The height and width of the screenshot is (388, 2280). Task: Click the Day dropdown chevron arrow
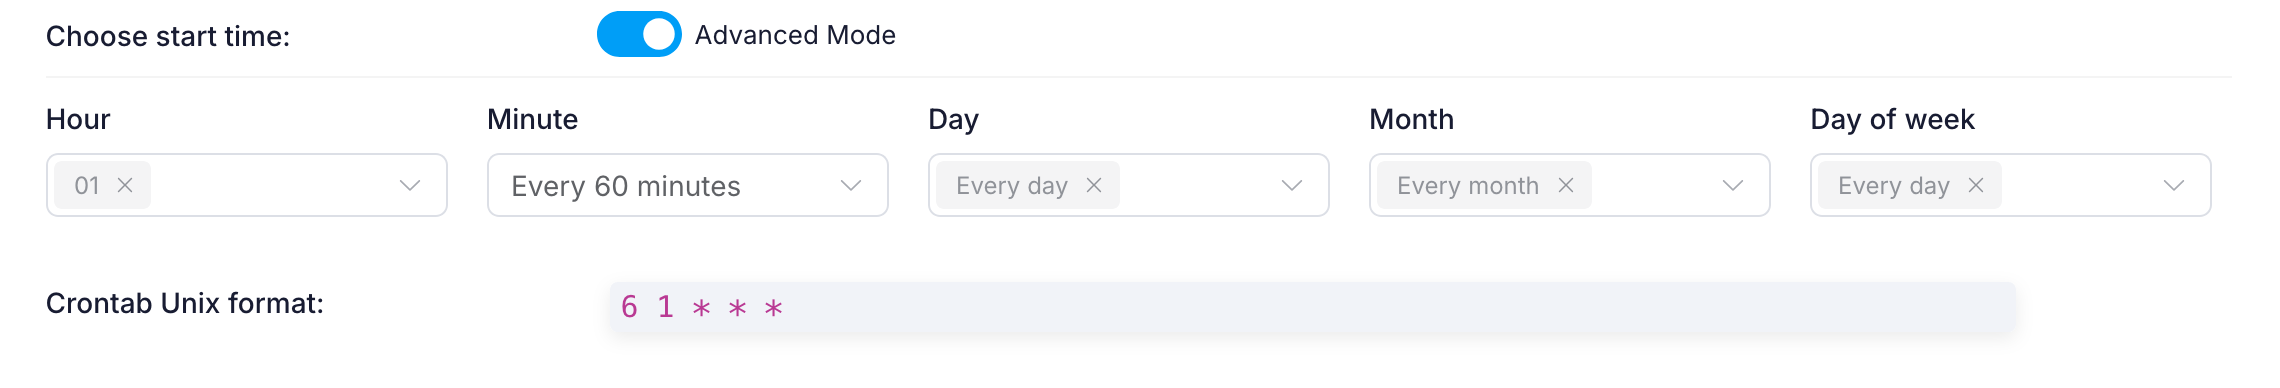pos(1292,185)
